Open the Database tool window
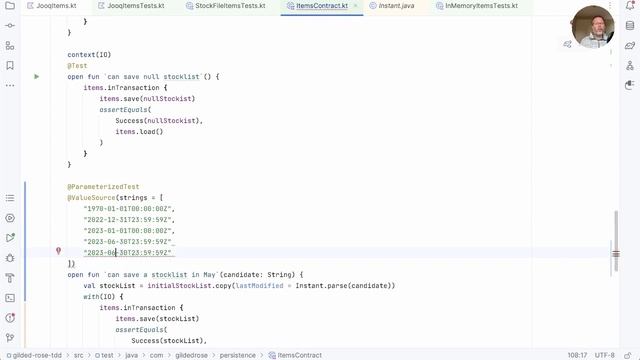 point(630,25)
